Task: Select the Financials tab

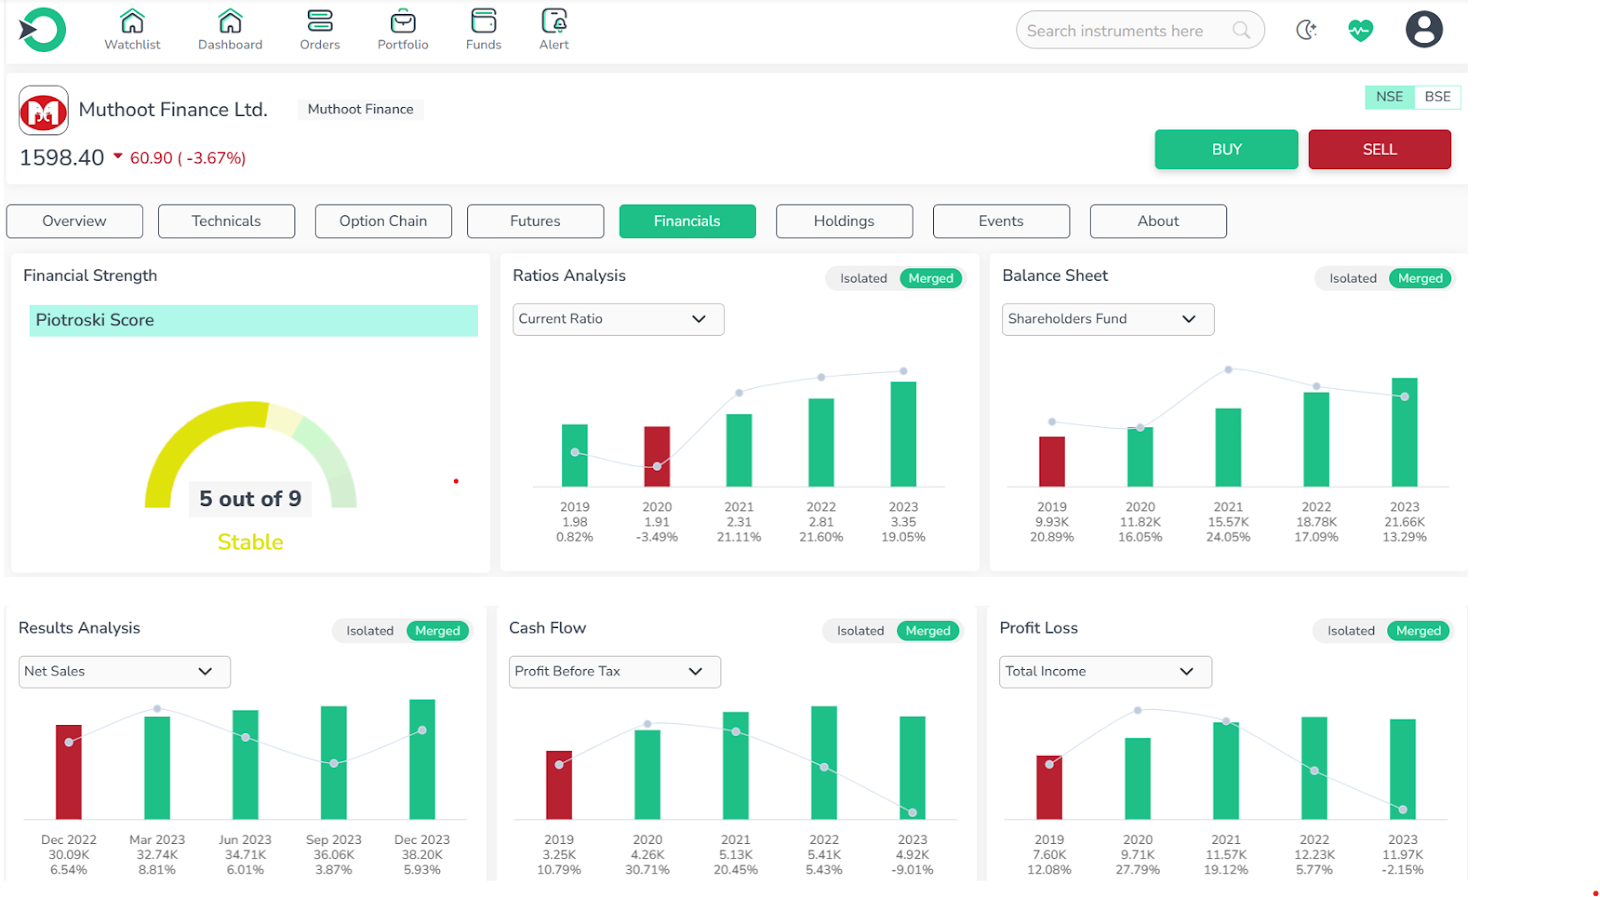Action: [687, 221]
